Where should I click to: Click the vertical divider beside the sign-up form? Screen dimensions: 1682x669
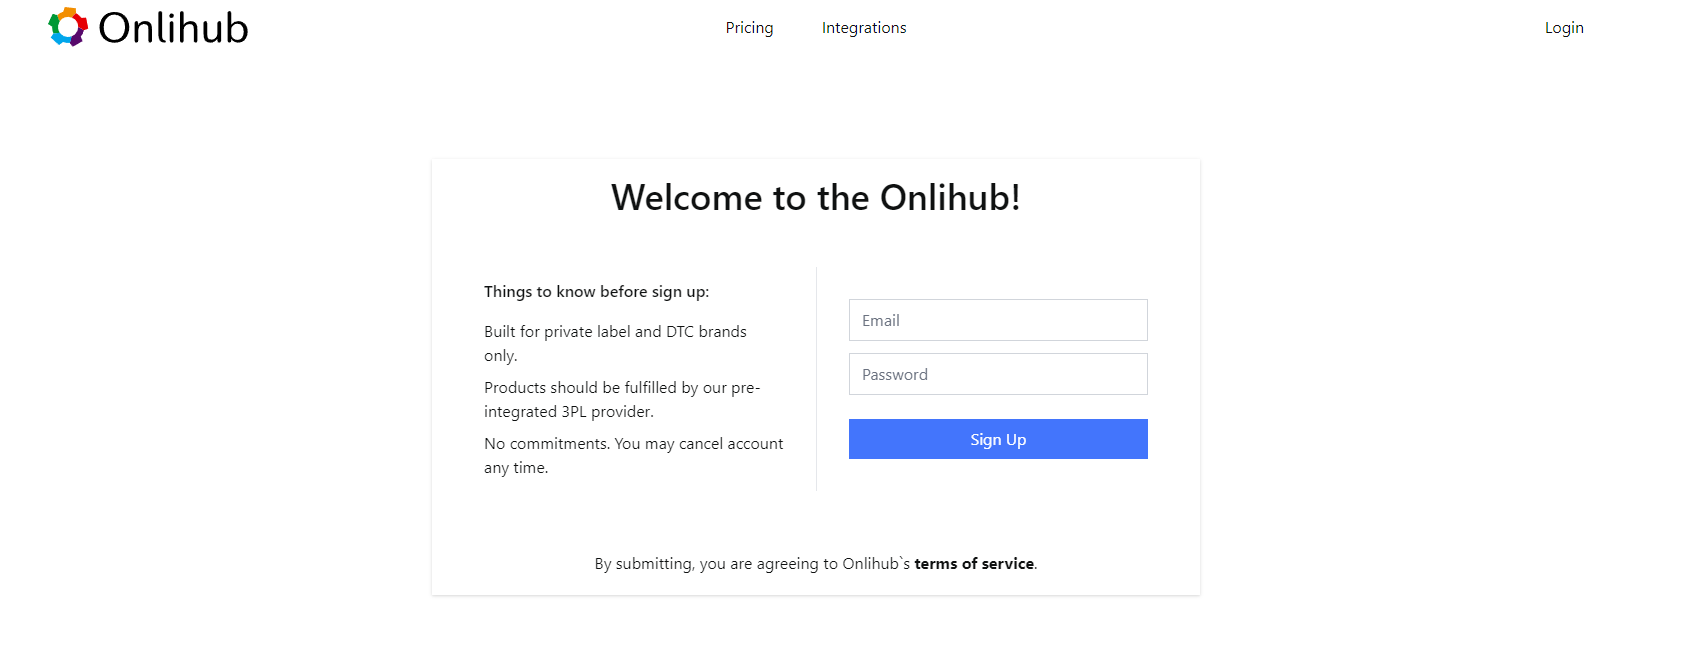point(816,378)
